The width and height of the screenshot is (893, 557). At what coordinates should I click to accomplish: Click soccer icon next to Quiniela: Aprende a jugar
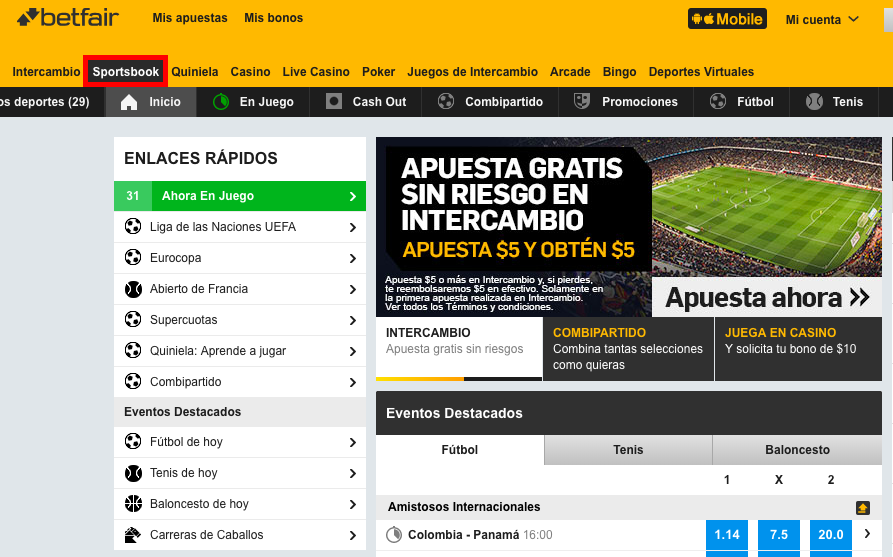133,350
